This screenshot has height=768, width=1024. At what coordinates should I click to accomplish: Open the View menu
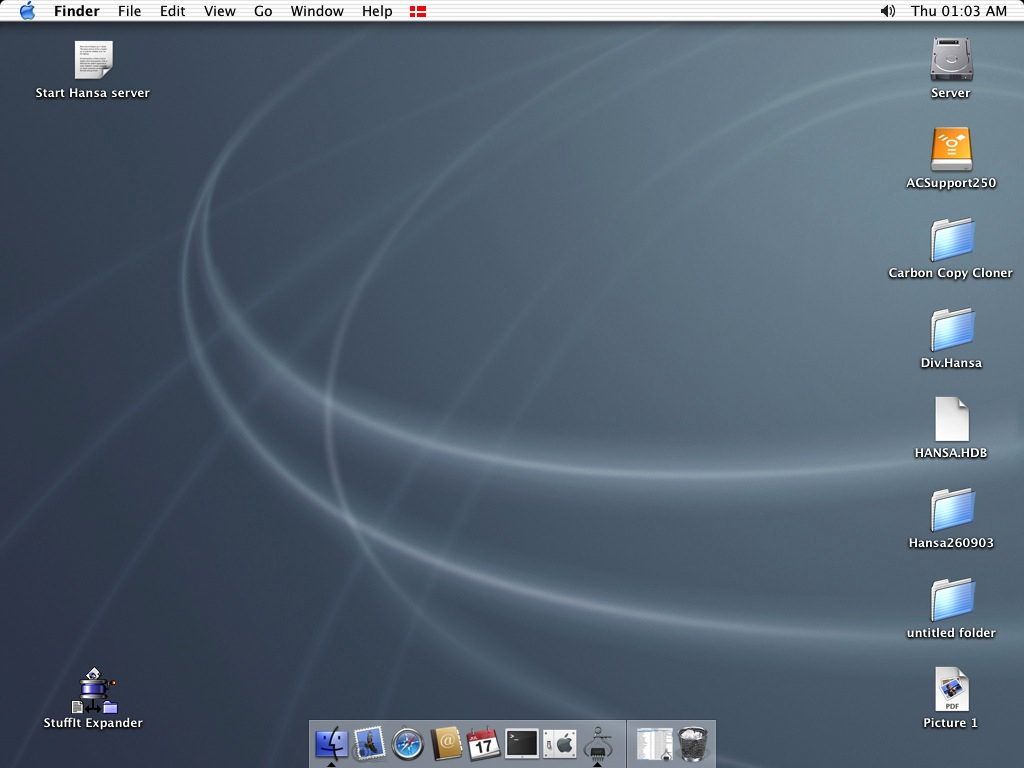(x=219, y=11)
